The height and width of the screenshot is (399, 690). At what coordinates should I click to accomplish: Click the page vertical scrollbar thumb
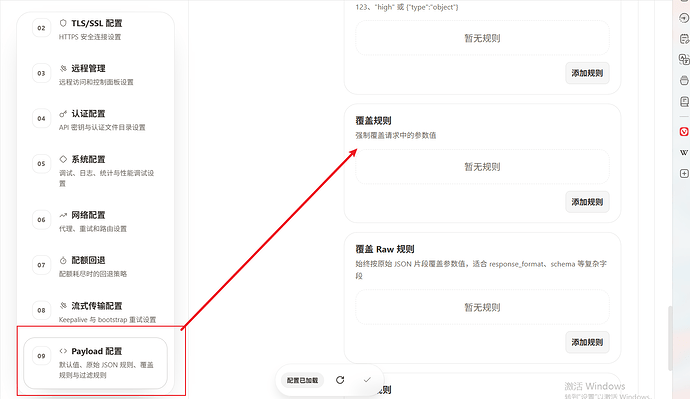[x=670, y=338]
